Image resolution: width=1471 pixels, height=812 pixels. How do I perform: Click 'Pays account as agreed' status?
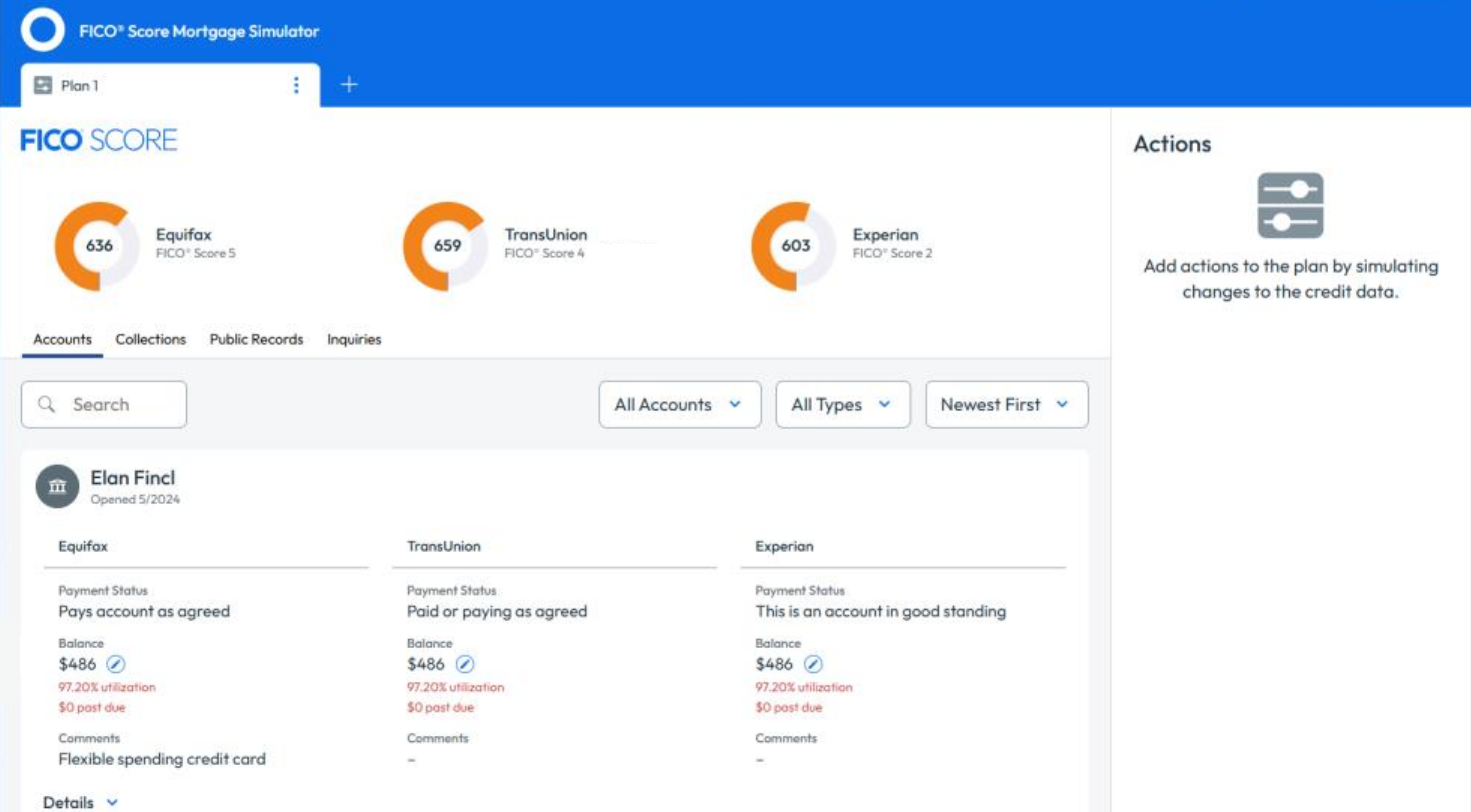click(x=144, y=611)
